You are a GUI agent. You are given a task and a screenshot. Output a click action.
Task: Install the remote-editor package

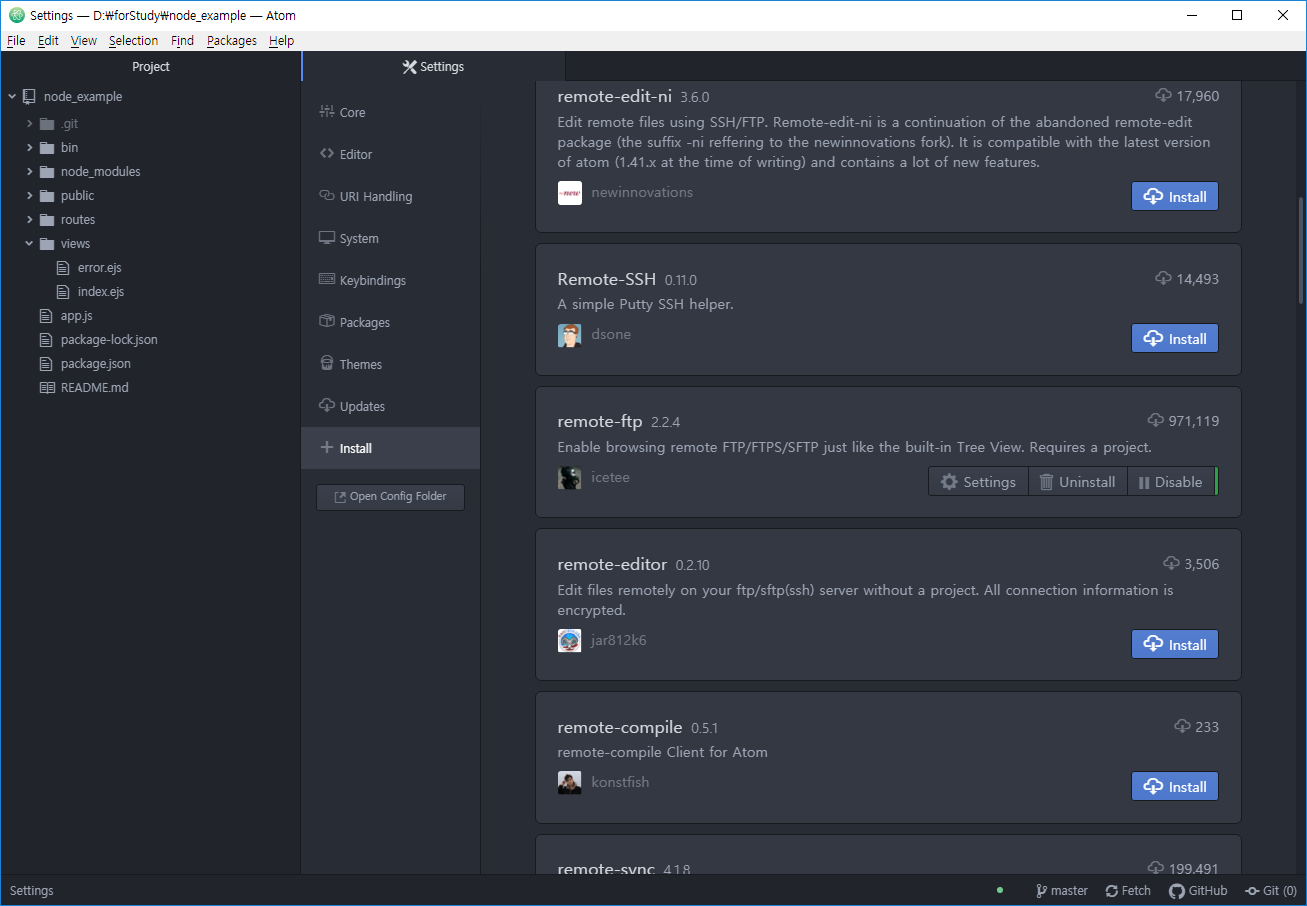tap(1175, 644)
